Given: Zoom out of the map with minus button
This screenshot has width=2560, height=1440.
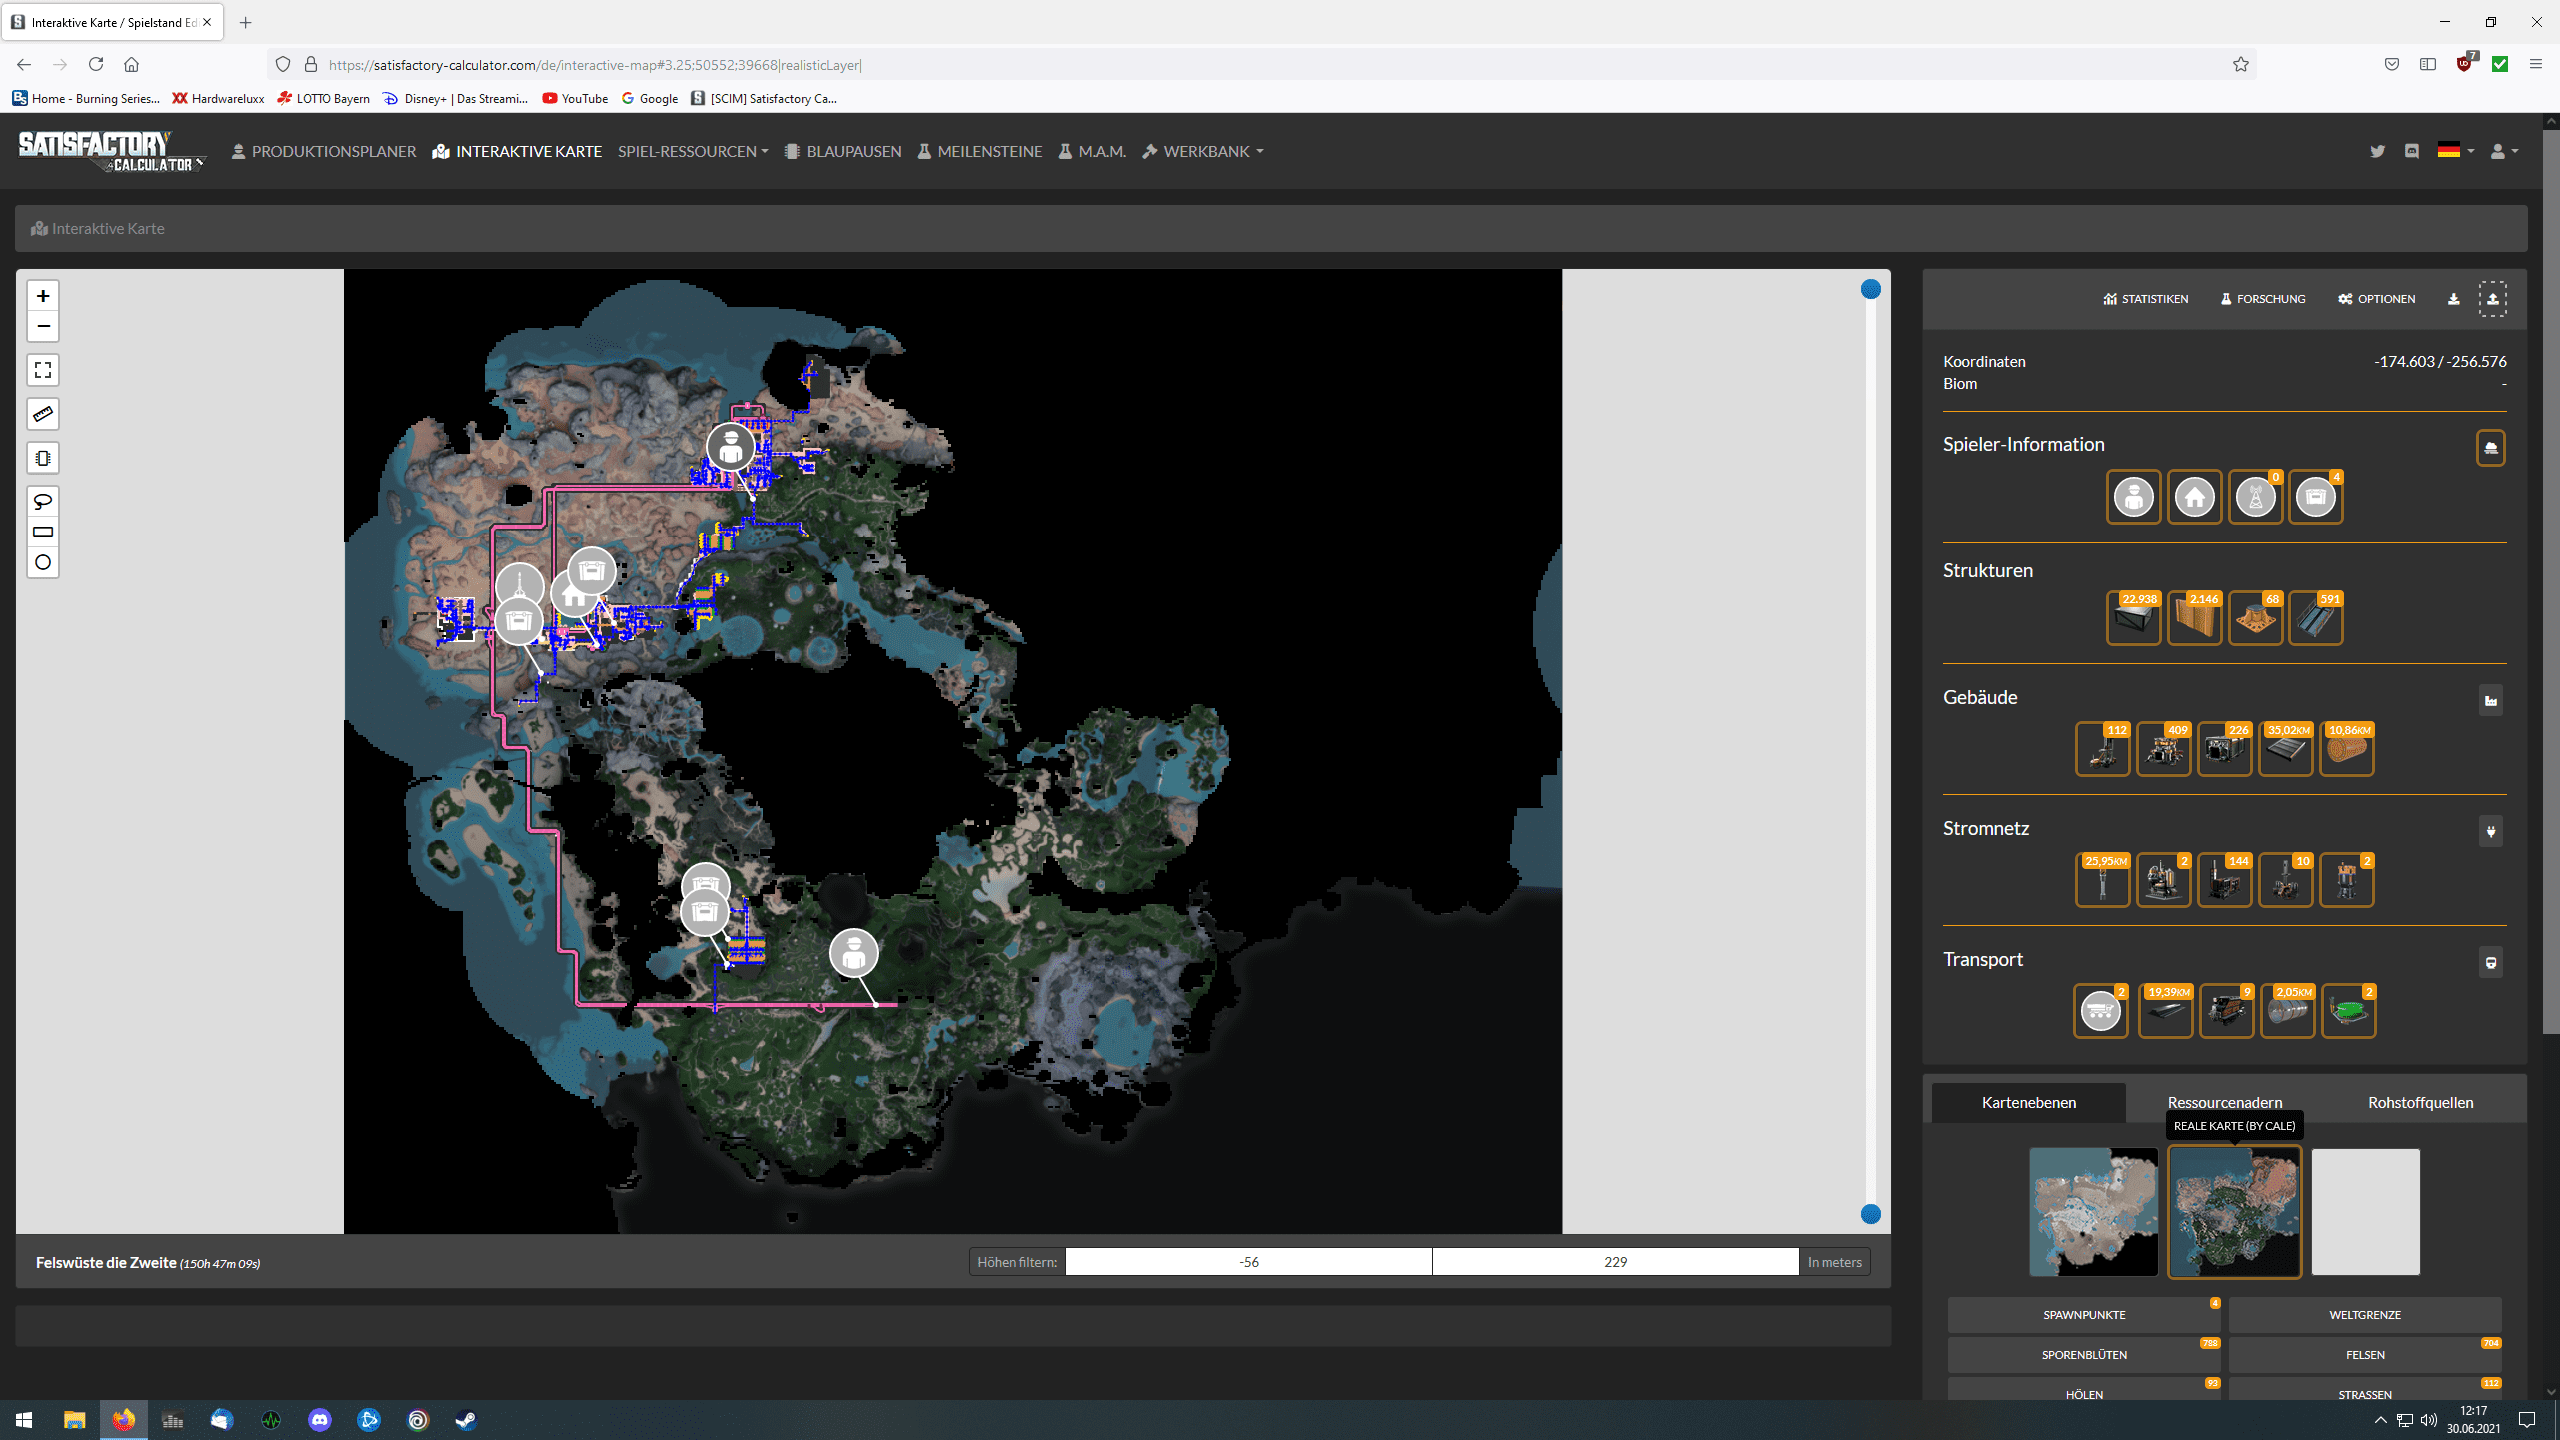Looking at the screenshot, I should click(x=43, y=326).
